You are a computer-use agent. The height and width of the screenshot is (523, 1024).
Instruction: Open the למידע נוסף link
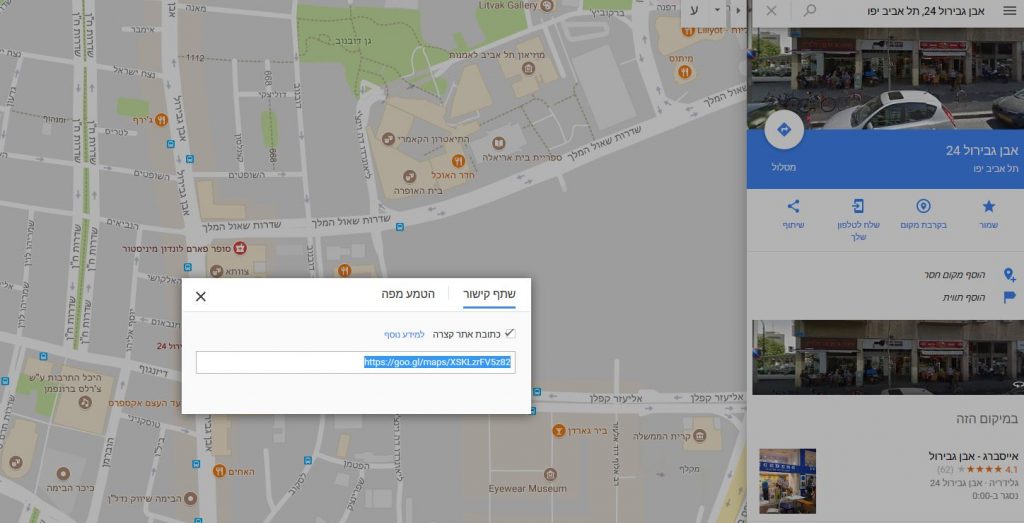404,334
